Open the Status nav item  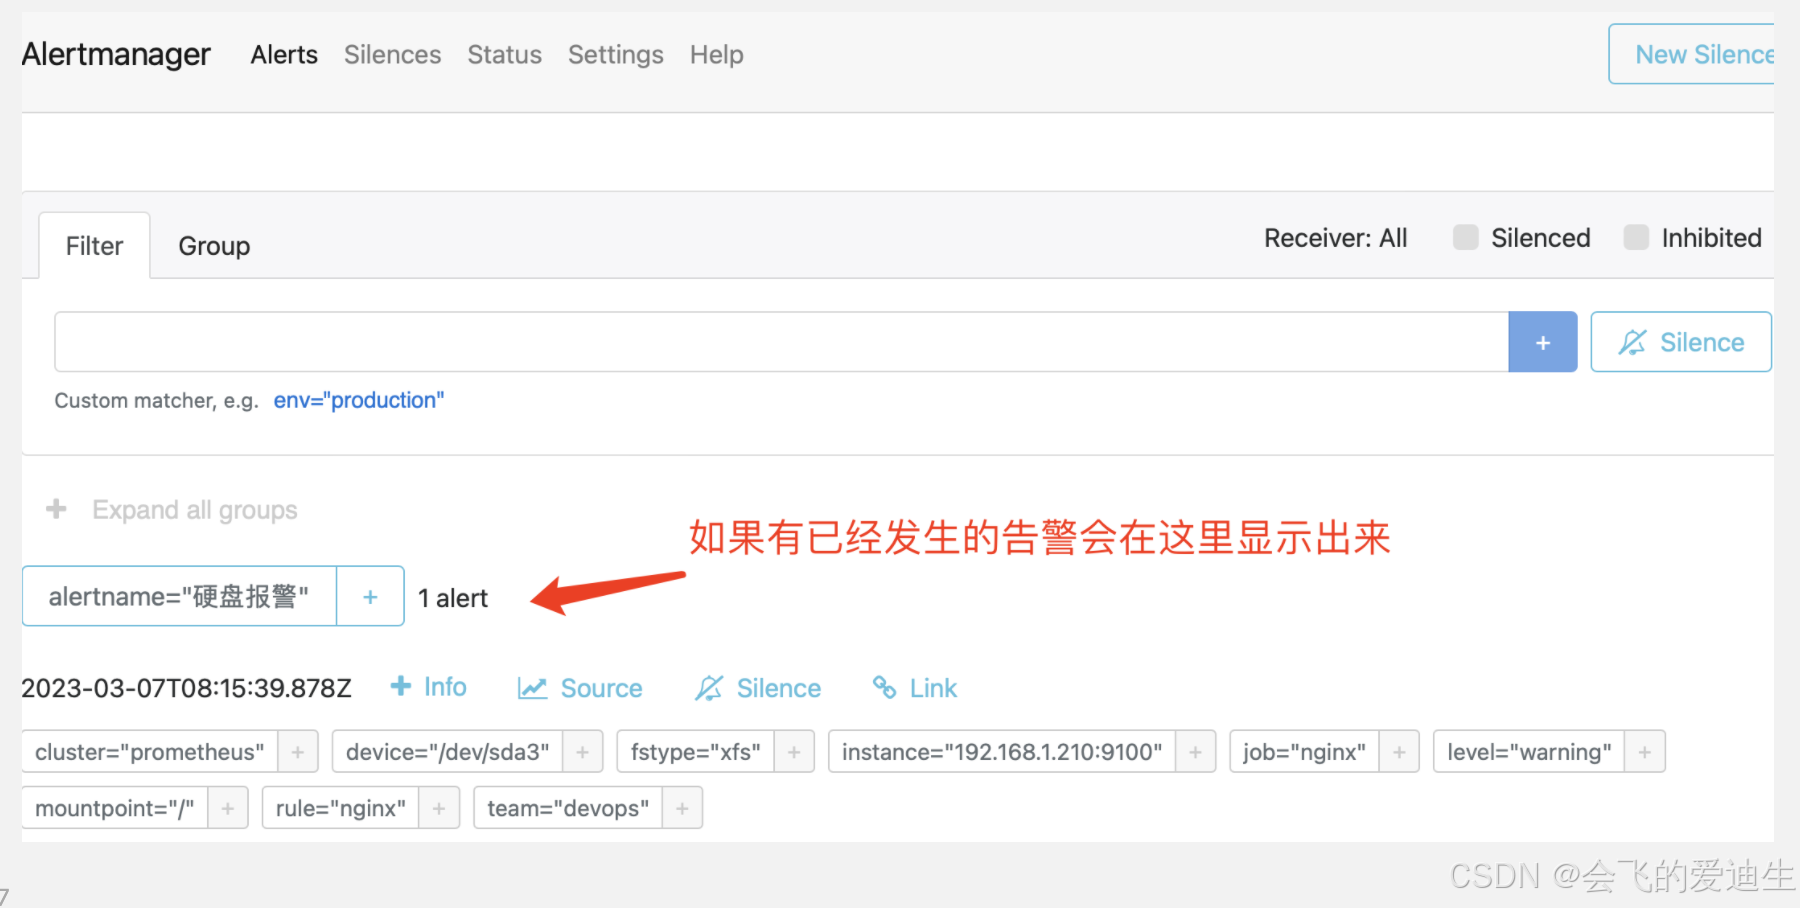(x=504, y=55)
